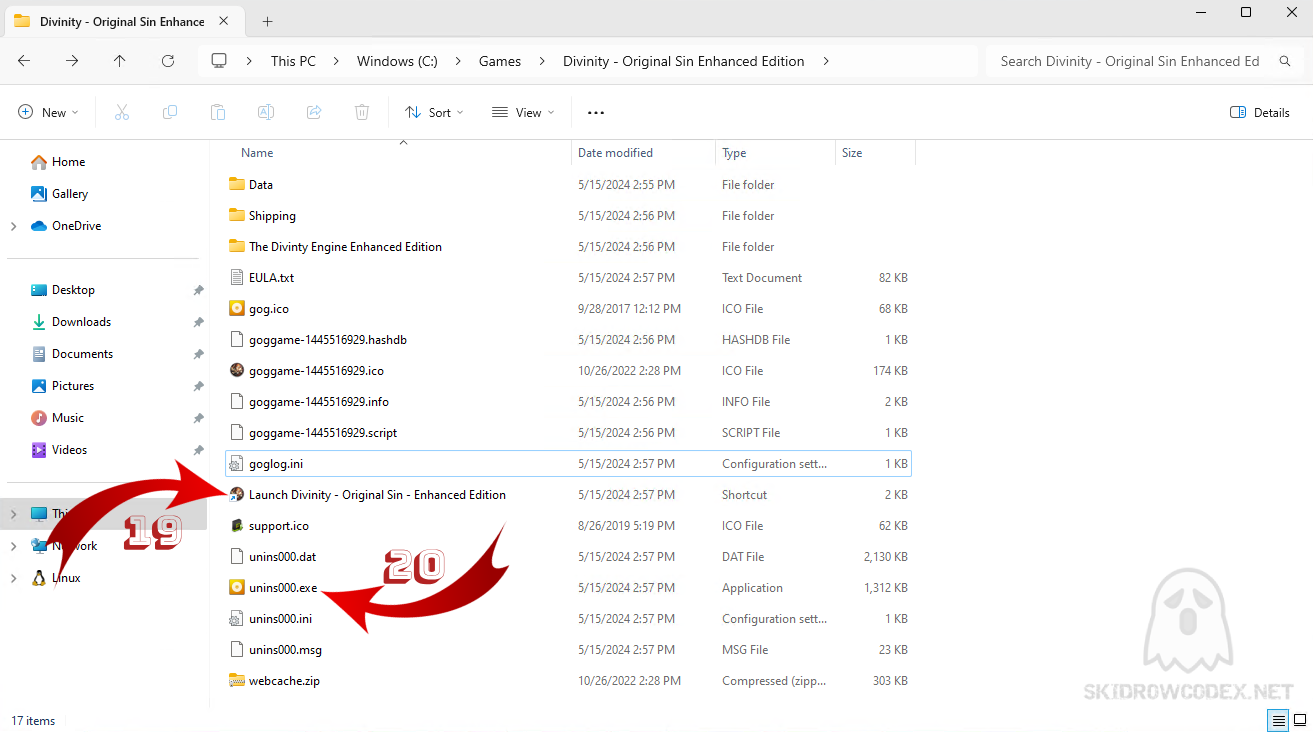The width and height of the screenshot is (1313, 732).
Task: Select the webcache.zip archive icon
Action: coord(237,680)
